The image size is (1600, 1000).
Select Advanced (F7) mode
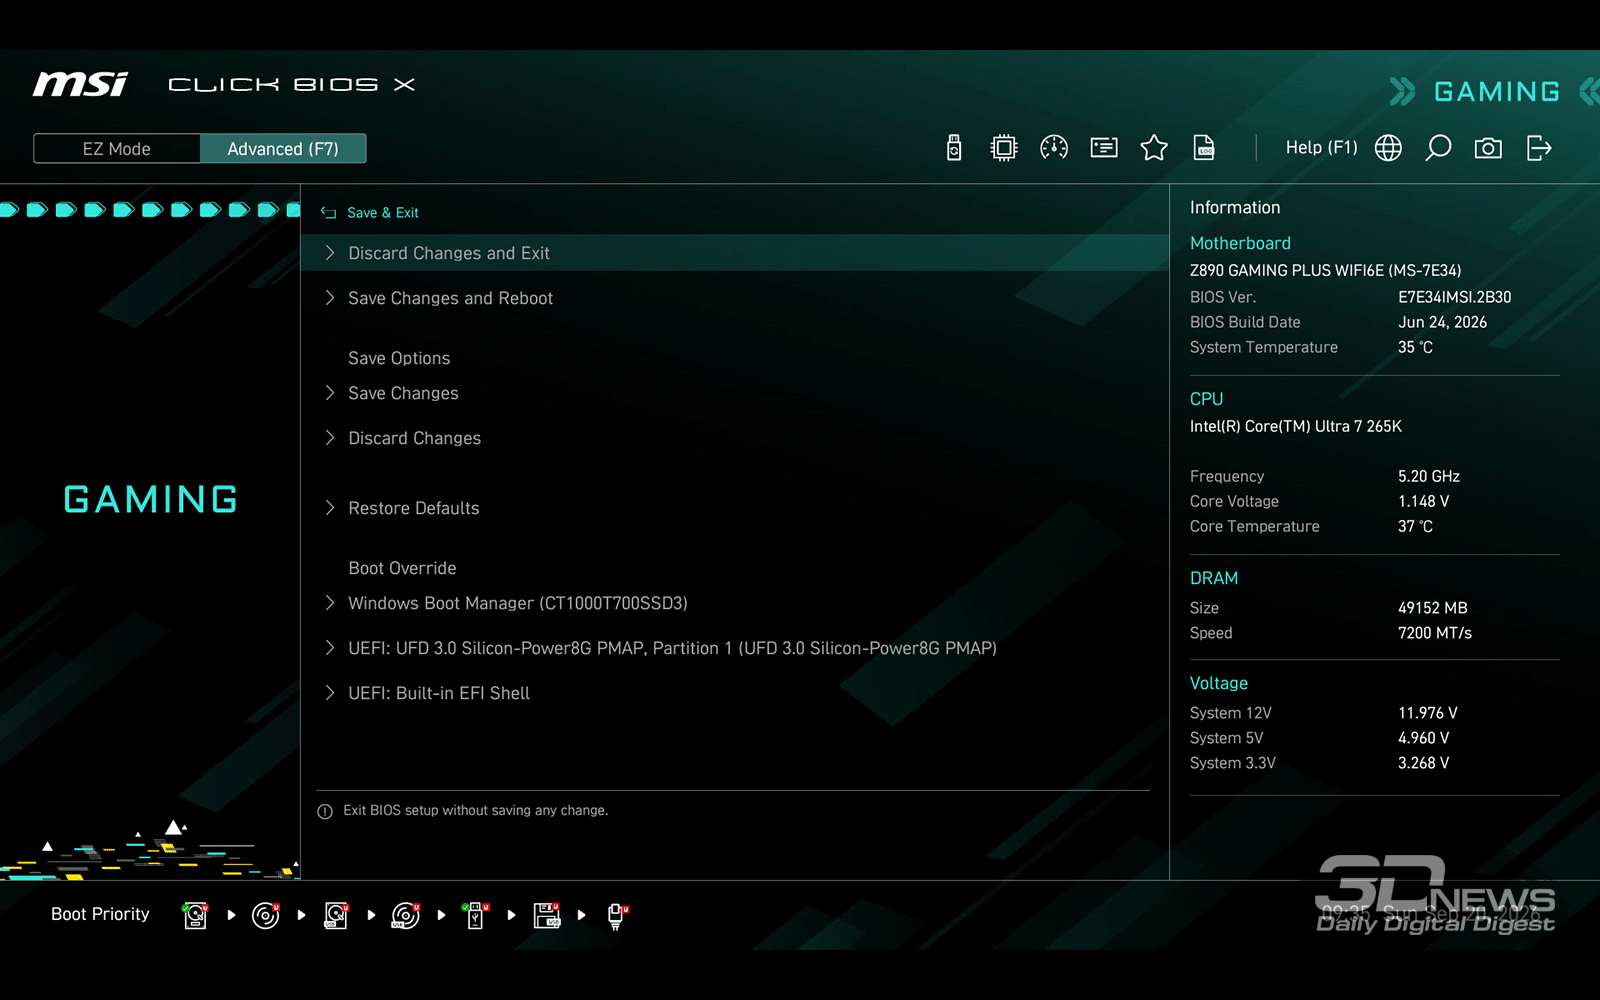(283, 149)
